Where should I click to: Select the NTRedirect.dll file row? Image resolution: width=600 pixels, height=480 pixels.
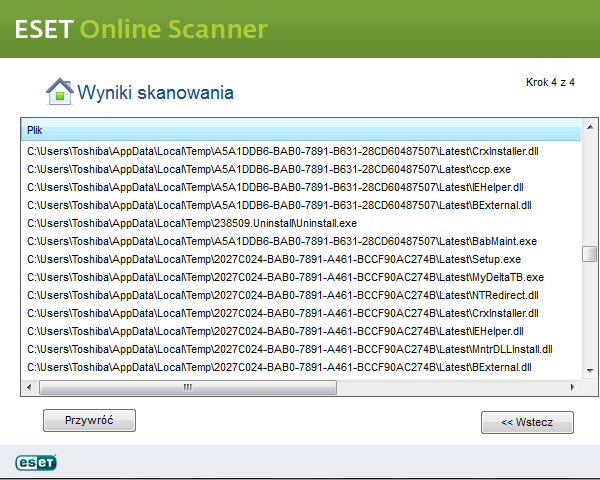click(301, 295)
